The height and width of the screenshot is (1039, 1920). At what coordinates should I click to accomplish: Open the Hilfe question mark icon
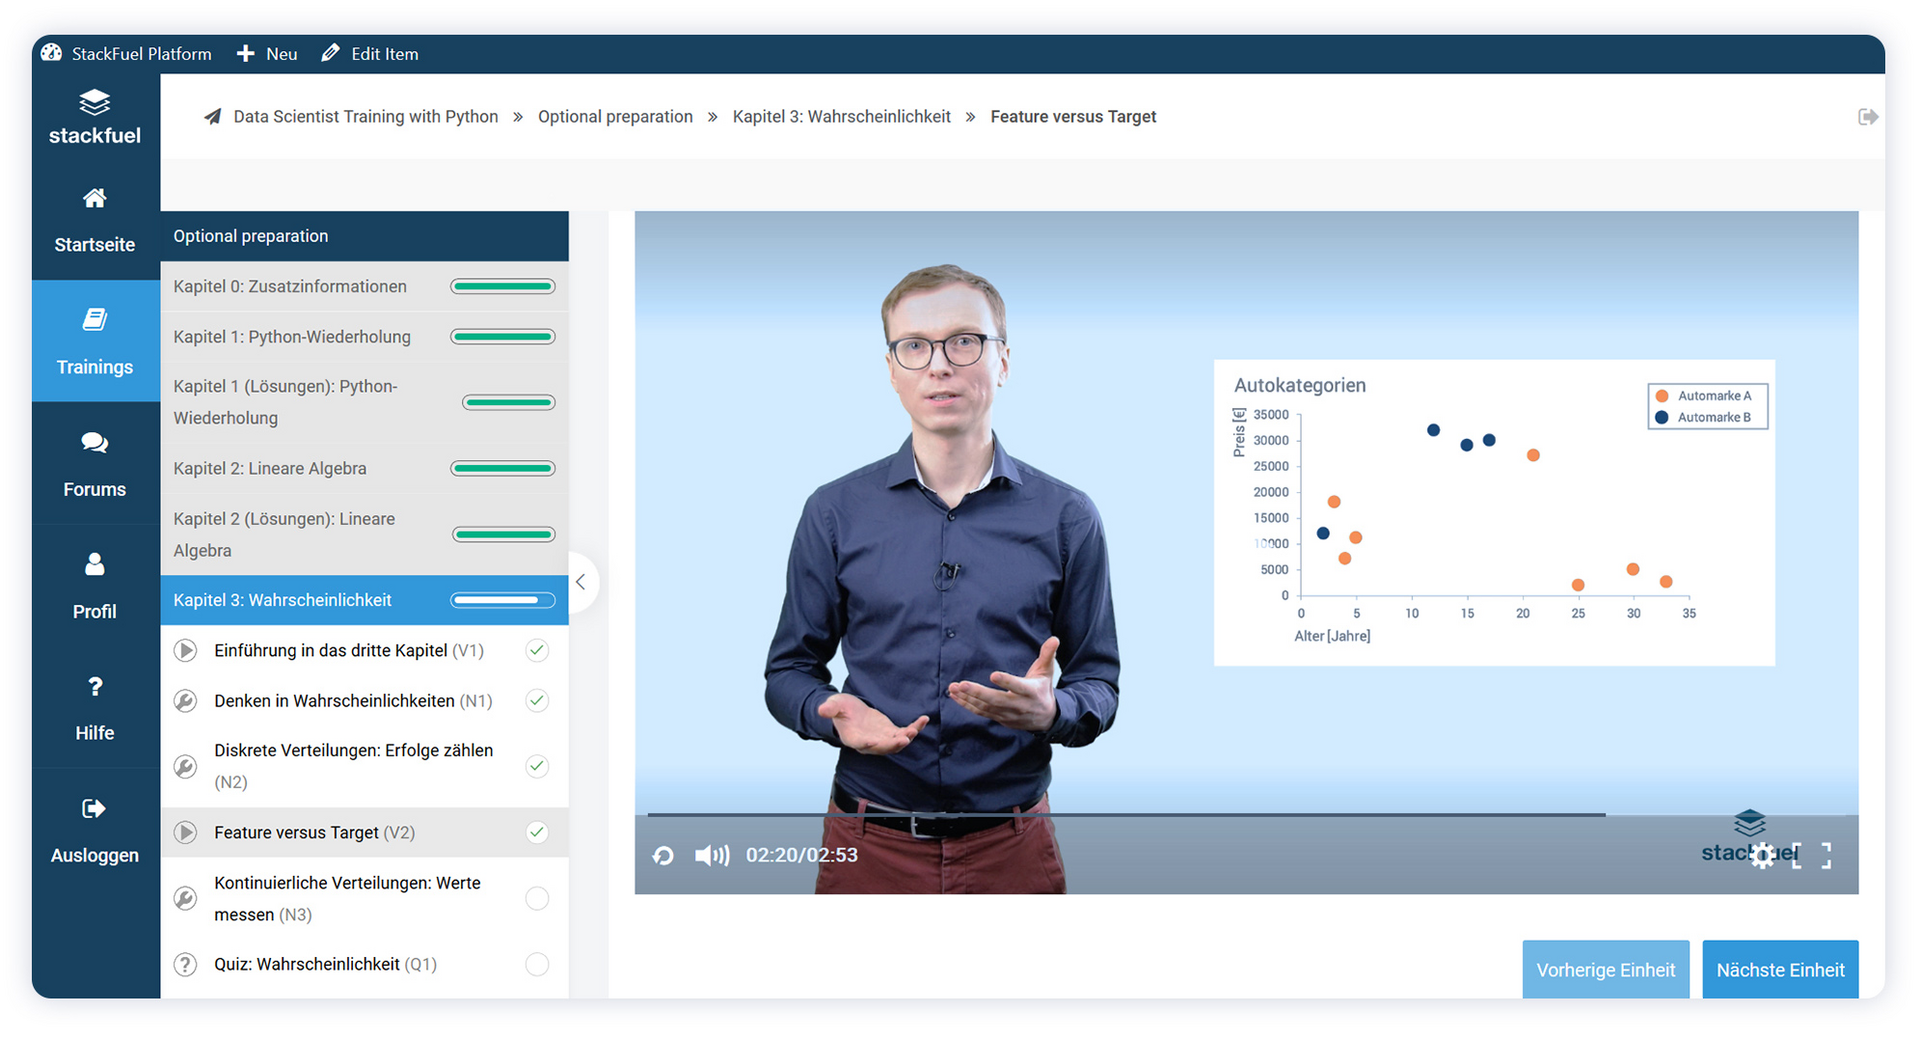tap(94, 687)
